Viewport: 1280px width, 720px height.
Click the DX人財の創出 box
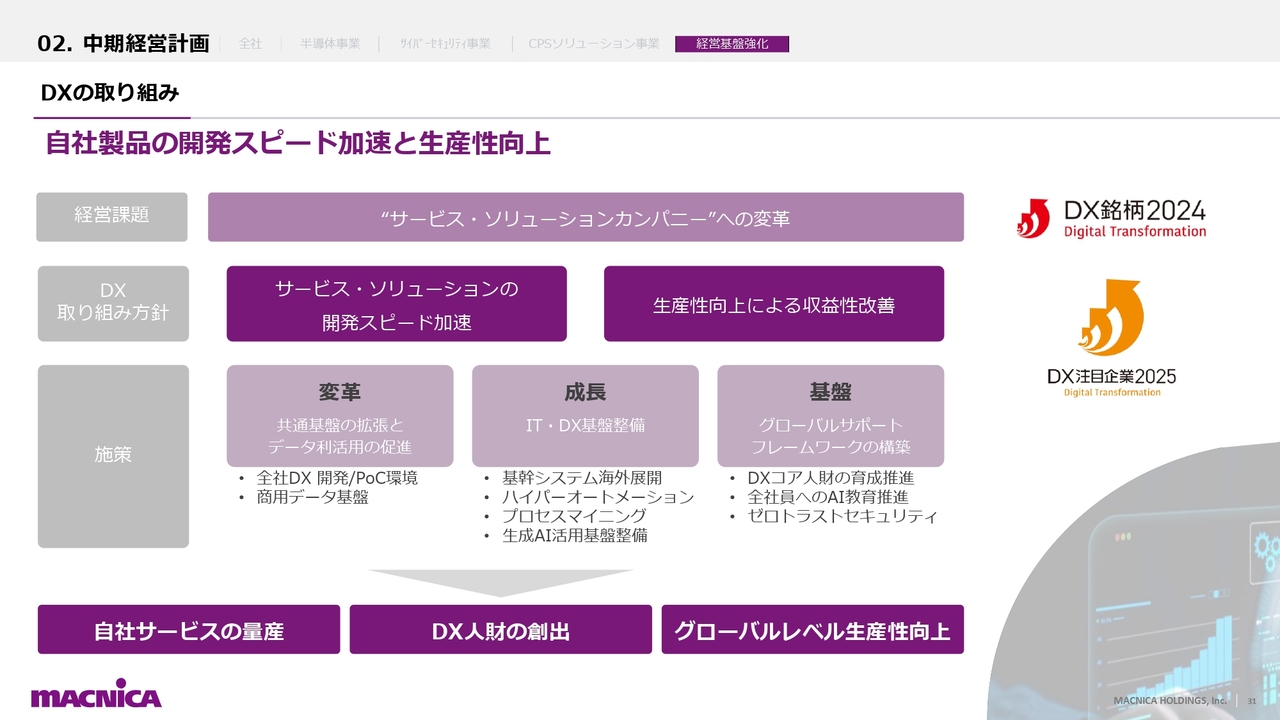[x=500, y=630]
